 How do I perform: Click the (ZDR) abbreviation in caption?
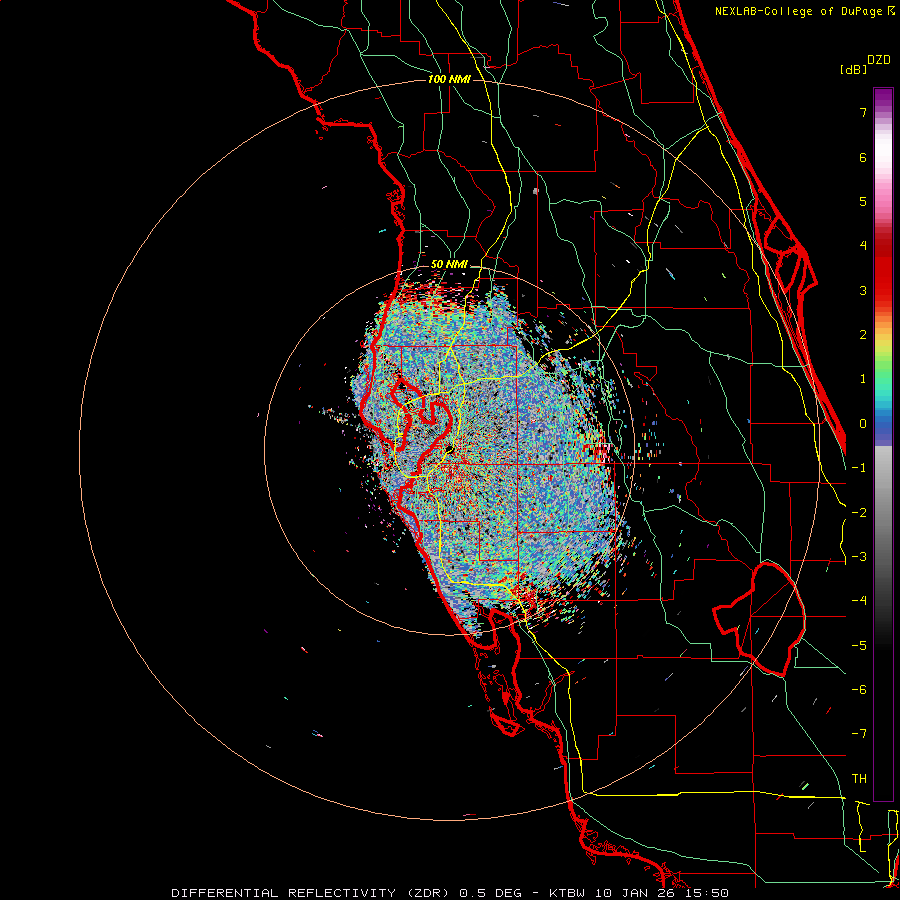pos(430,893)
